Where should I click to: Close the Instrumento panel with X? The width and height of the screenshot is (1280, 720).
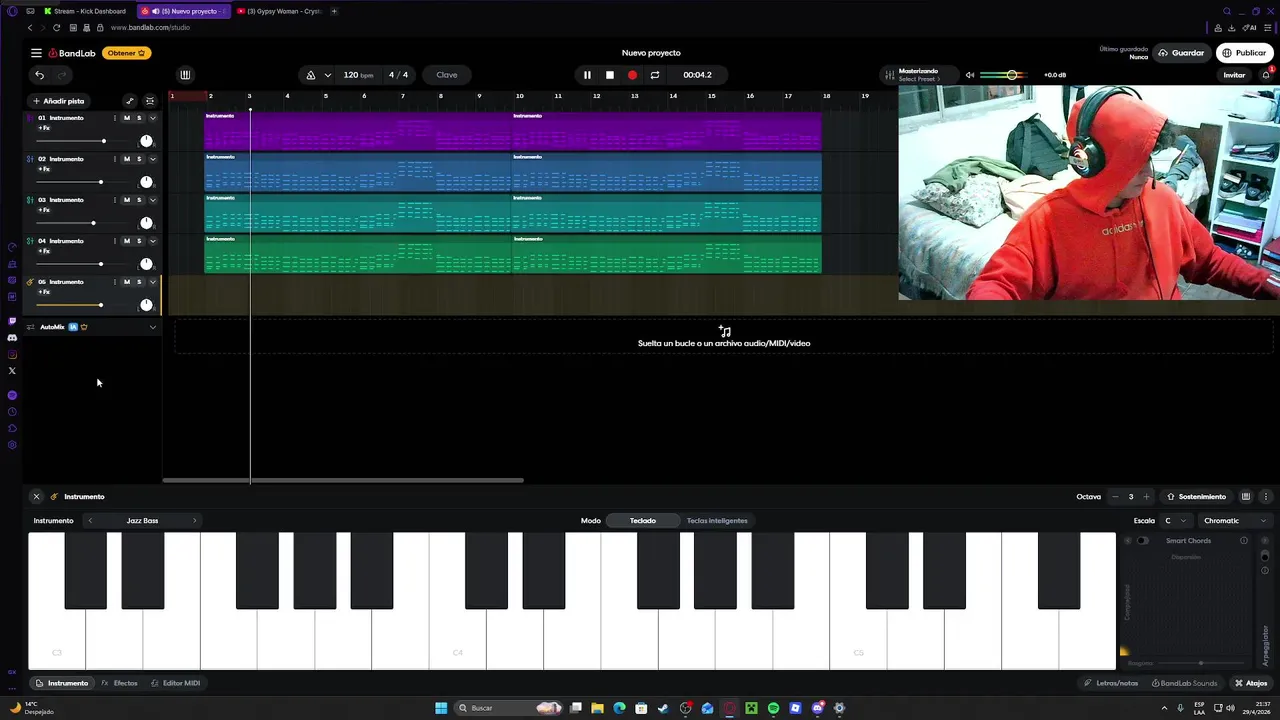click(36, 497)
